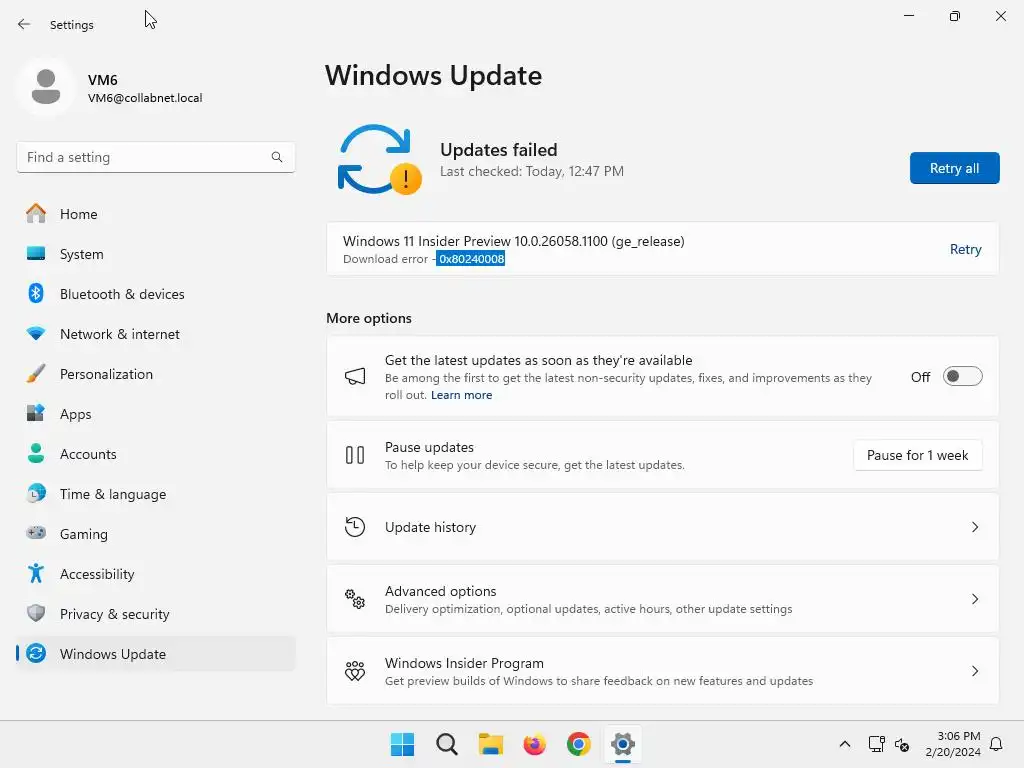Screen dimensions: 1024x768
Task: Click the Privacy & security shield icon
Action: click(x=36, y=613)
